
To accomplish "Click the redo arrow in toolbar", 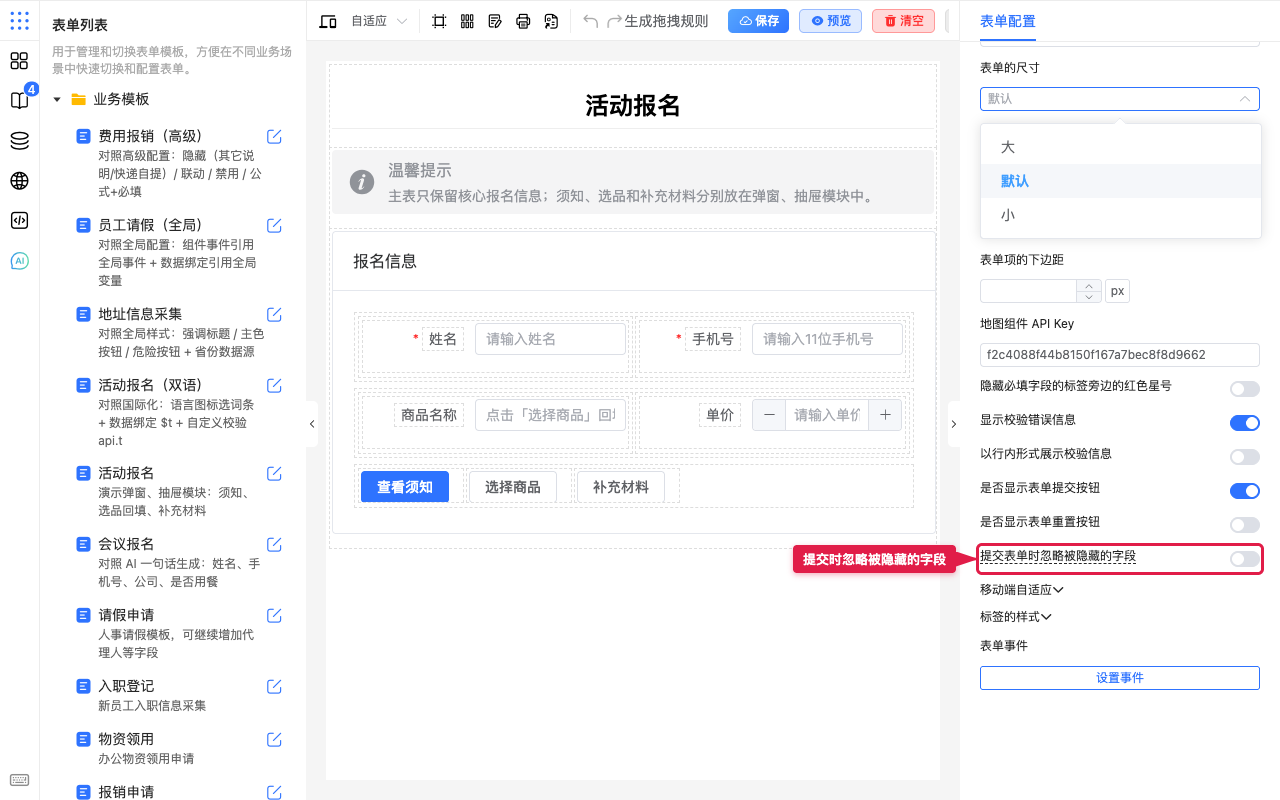I will [615, 21].
